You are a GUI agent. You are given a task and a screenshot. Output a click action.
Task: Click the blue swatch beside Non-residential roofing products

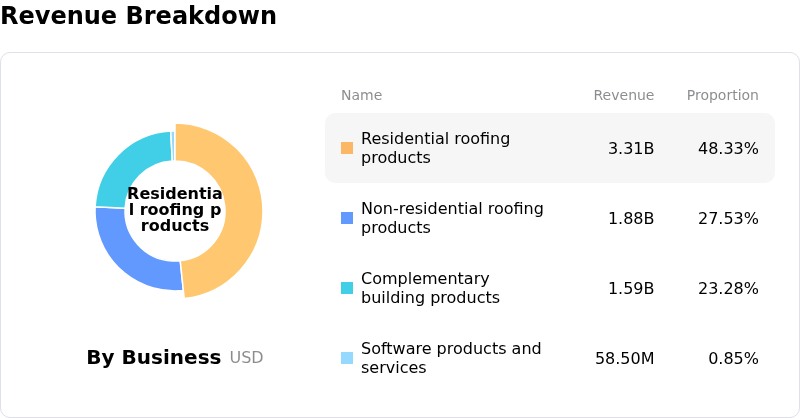click(x=347, y=218)
